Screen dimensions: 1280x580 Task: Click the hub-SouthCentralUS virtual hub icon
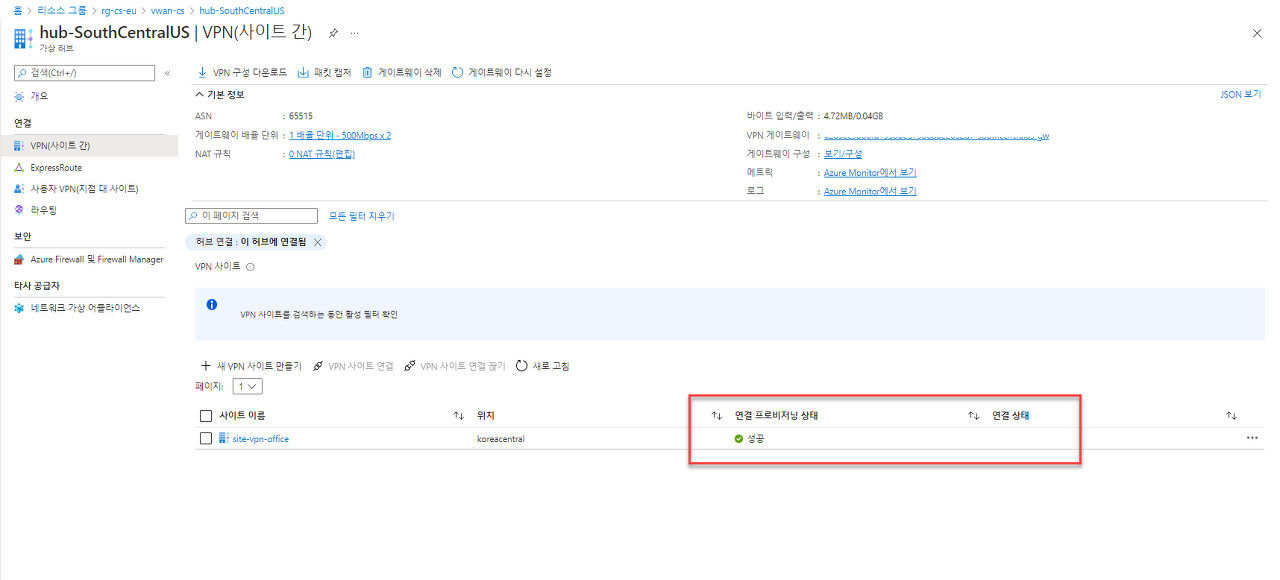point(22,38)
